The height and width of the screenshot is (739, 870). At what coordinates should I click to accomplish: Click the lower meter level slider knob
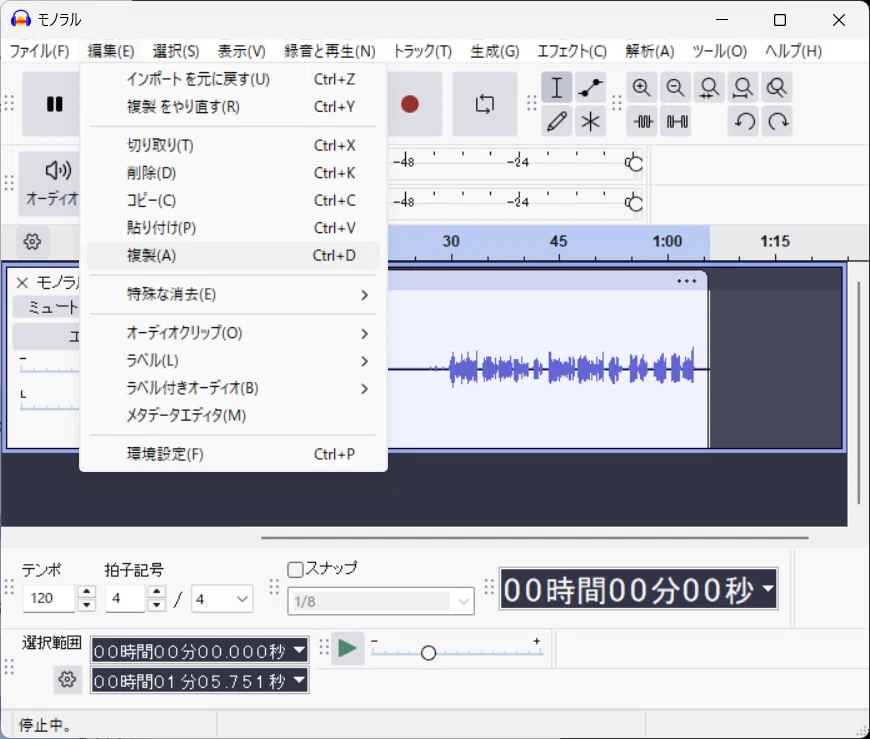pos(634,203)
